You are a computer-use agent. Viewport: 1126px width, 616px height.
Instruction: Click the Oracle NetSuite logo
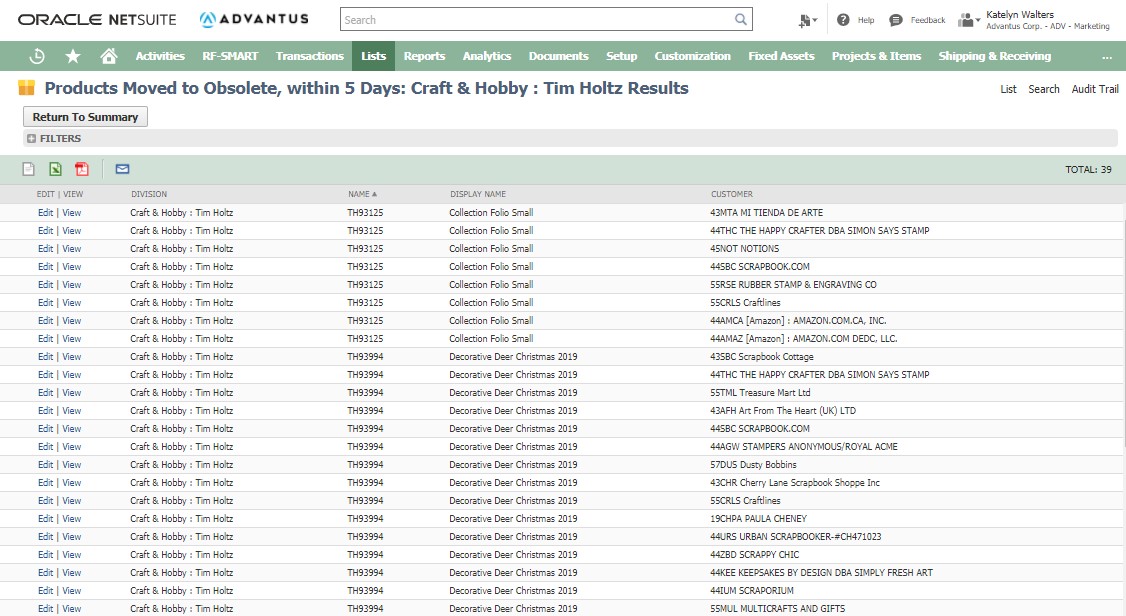[97, 19]
